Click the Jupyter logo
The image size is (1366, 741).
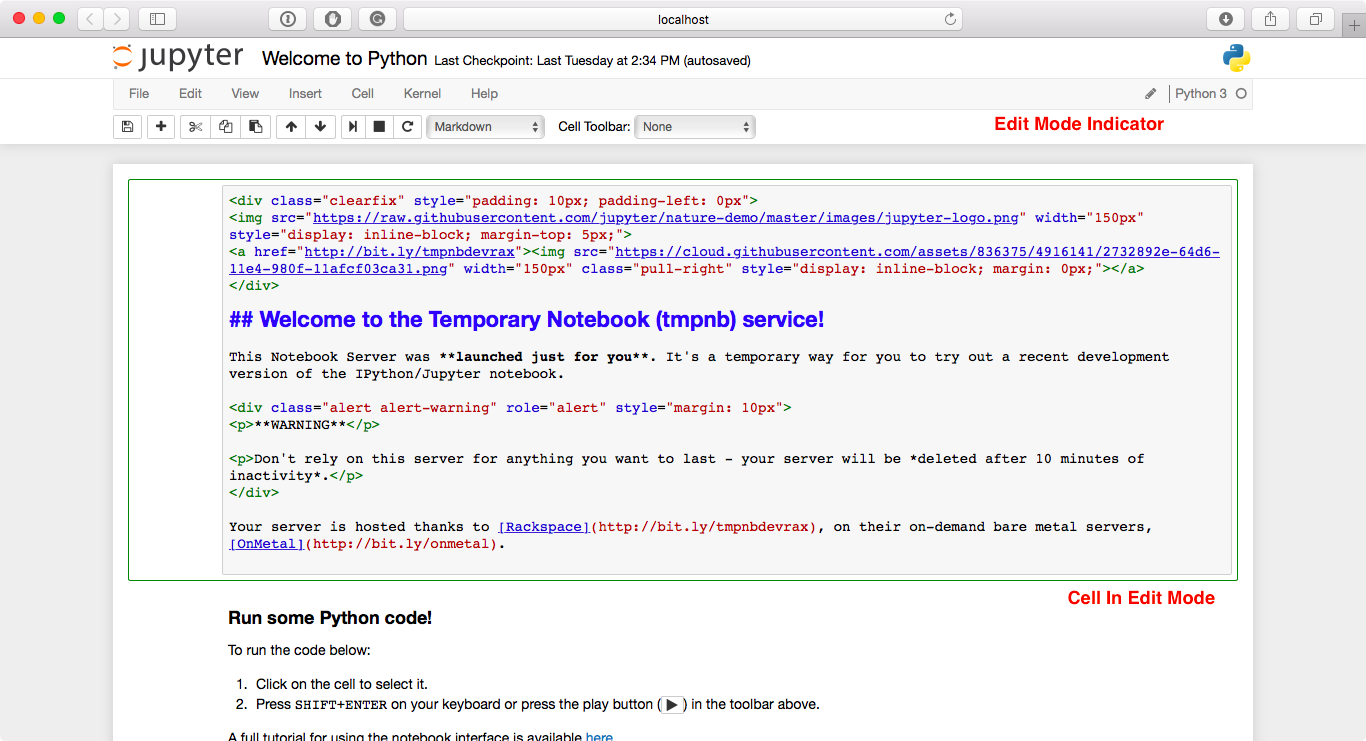[x=178, y=57]
